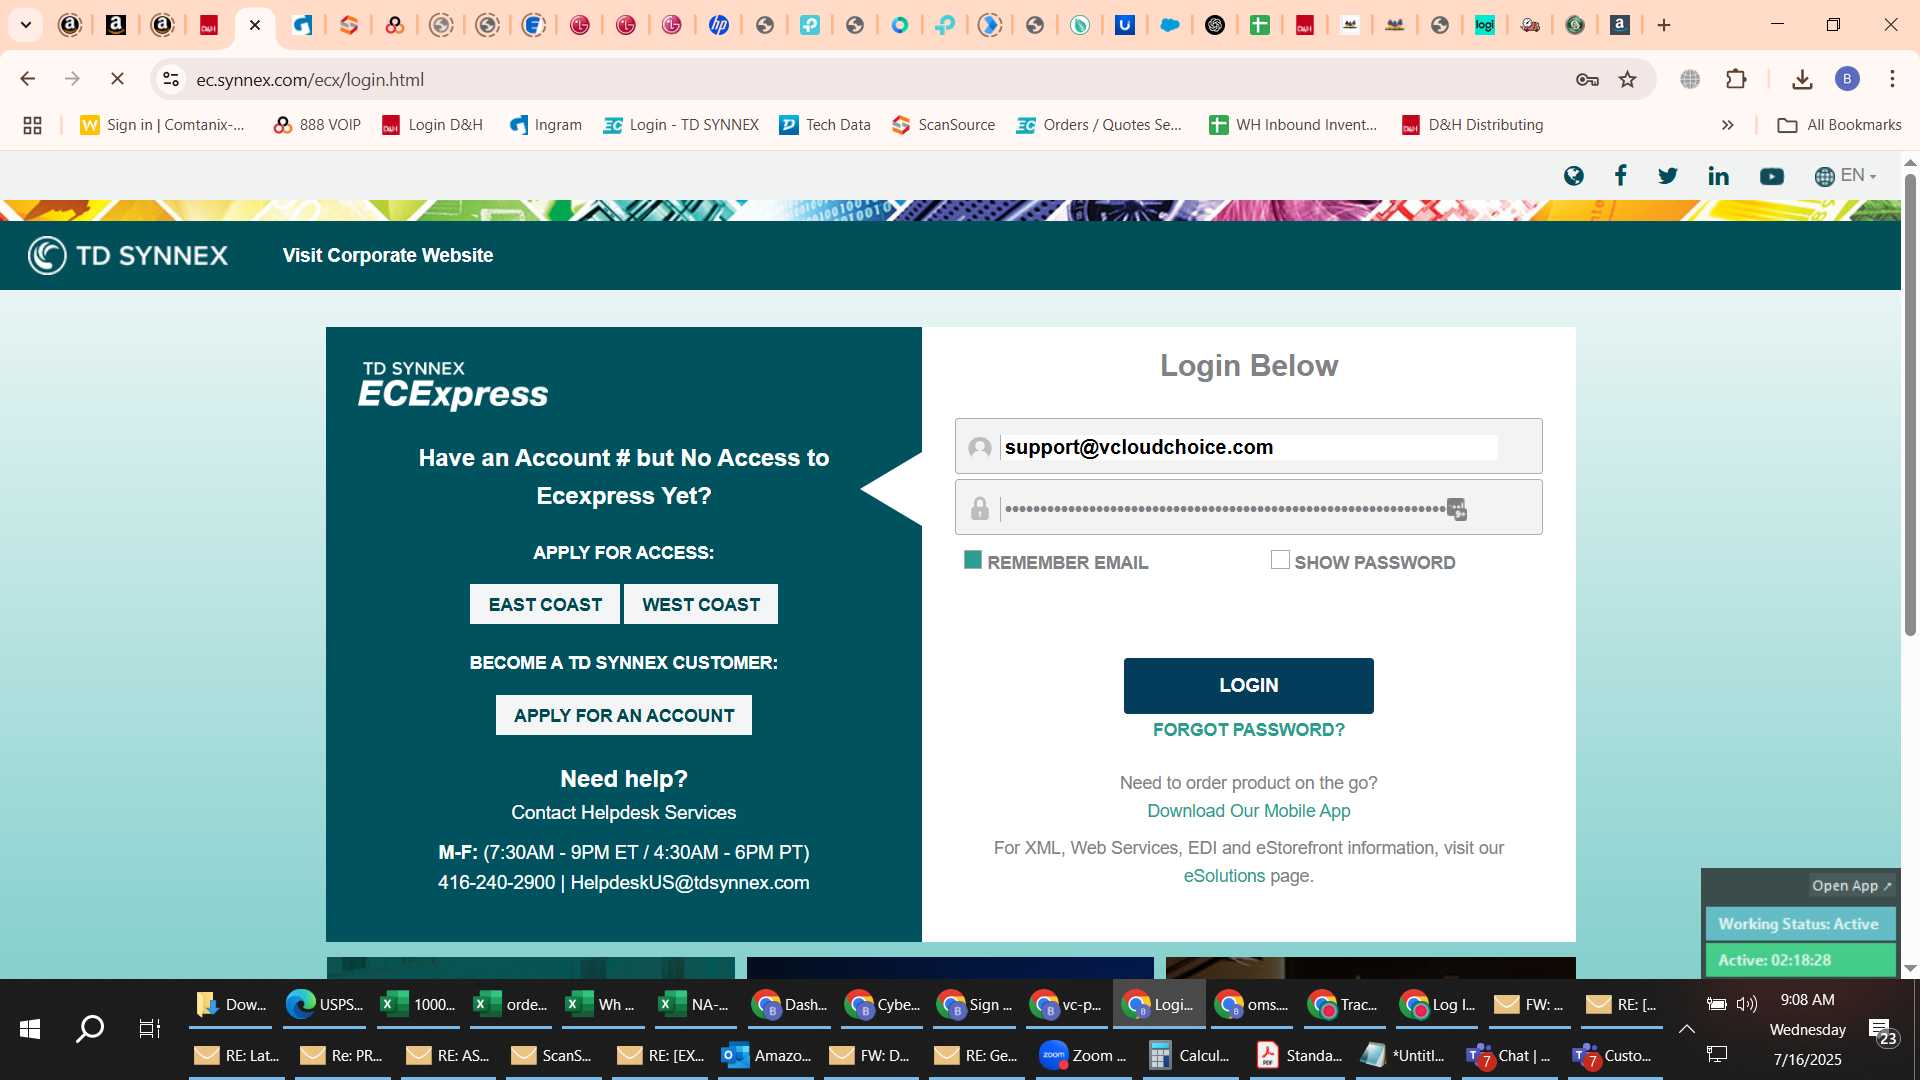
Task: Switch to the logi tab
Action: coord(1484,25)
